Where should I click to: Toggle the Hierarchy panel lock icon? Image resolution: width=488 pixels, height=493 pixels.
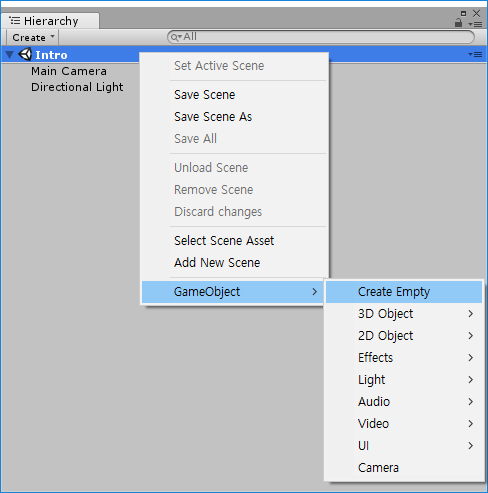(459, 23)
